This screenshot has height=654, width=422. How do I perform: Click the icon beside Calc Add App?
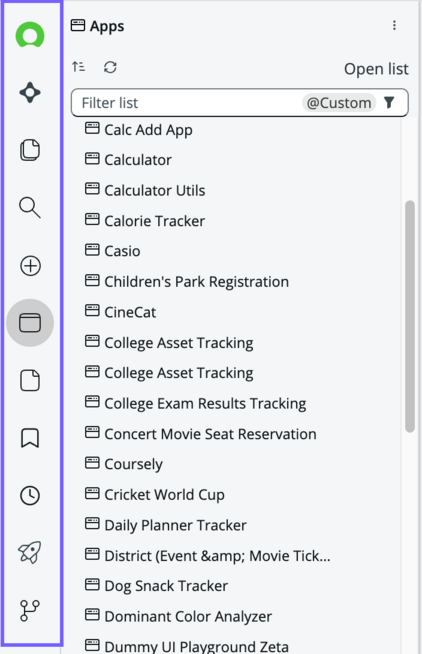92,128
